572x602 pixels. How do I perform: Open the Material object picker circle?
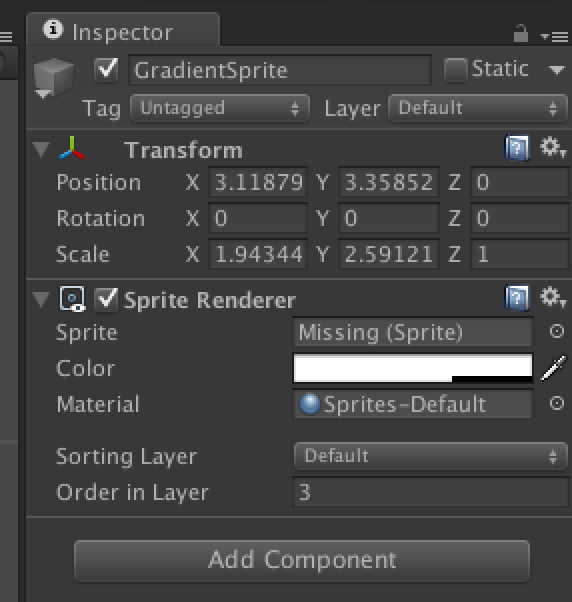click(557, 403)
